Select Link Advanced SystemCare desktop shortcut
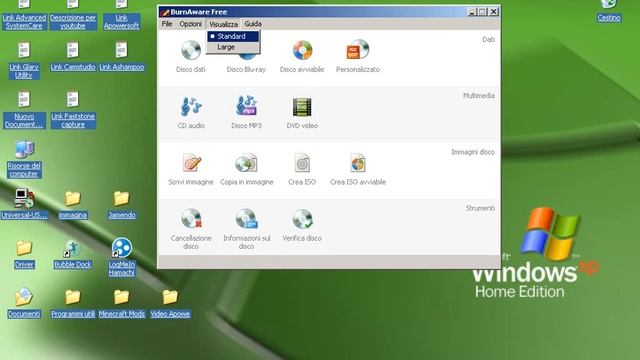640x360 pixels. 24,15
